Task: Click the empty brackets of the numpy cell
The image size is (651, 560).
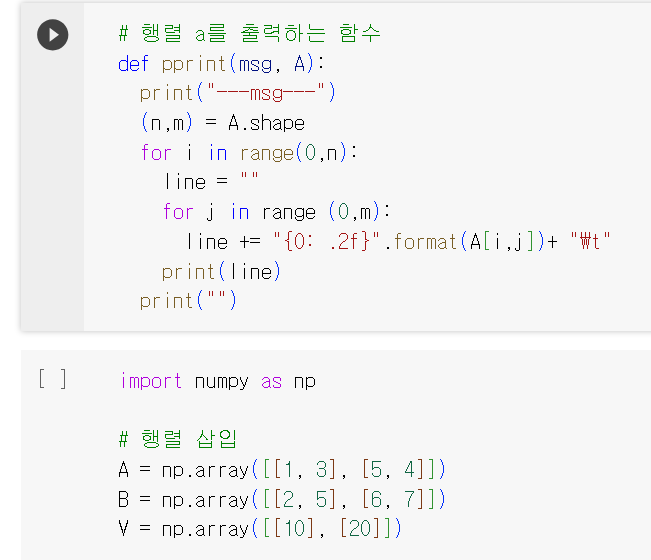Action: (52, 379)
